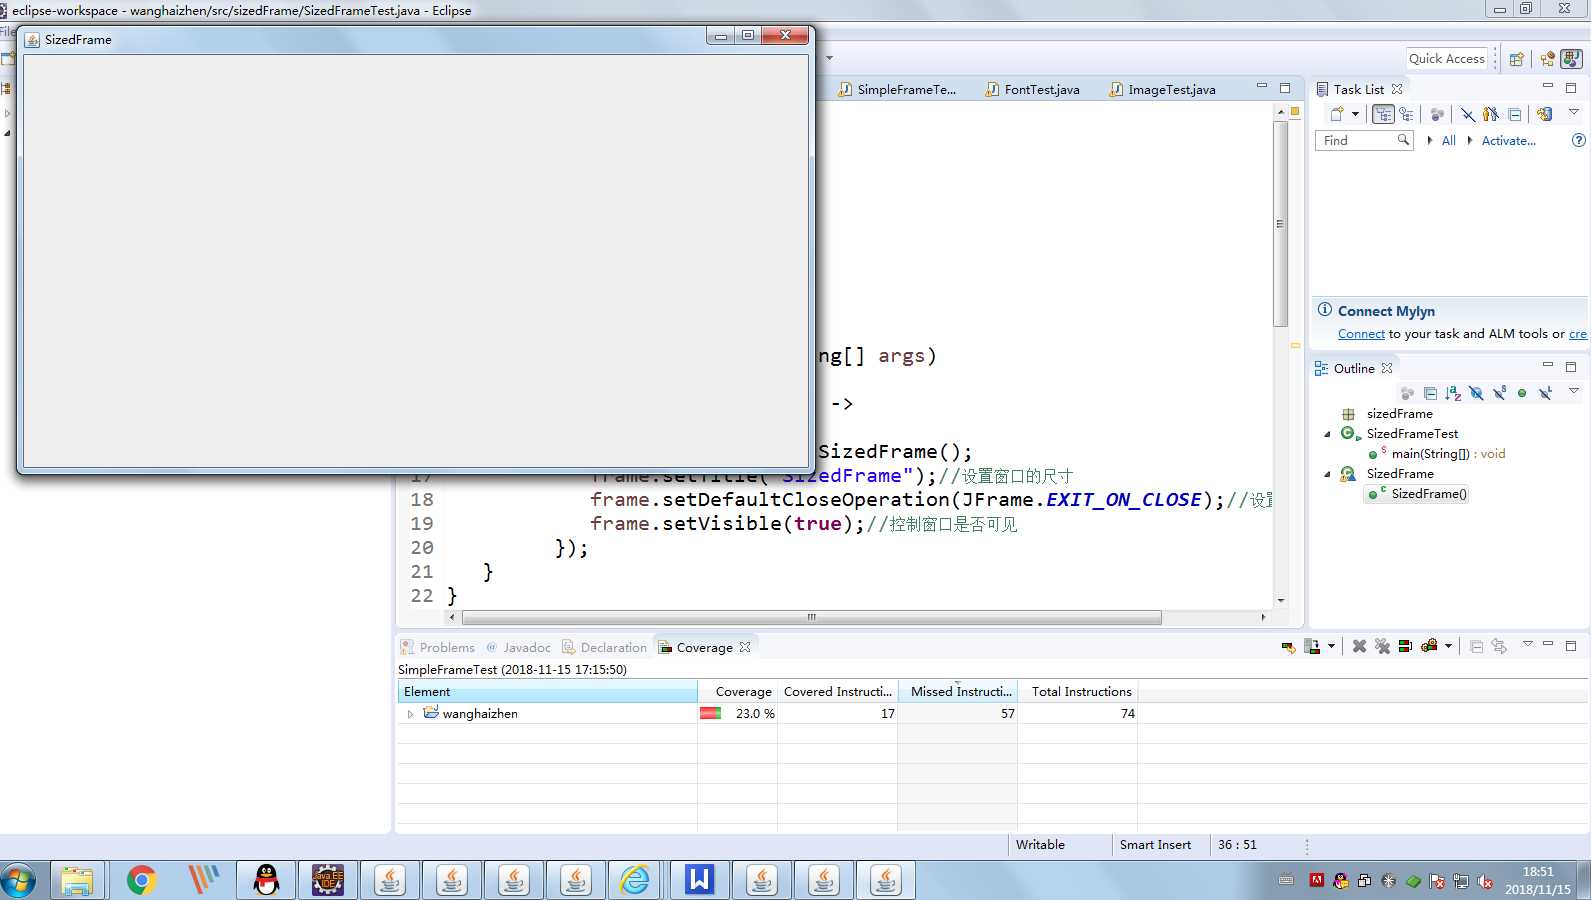Open Task List help question mark icon
This screenshot has height=900, width=1591.
(1578, 140)
